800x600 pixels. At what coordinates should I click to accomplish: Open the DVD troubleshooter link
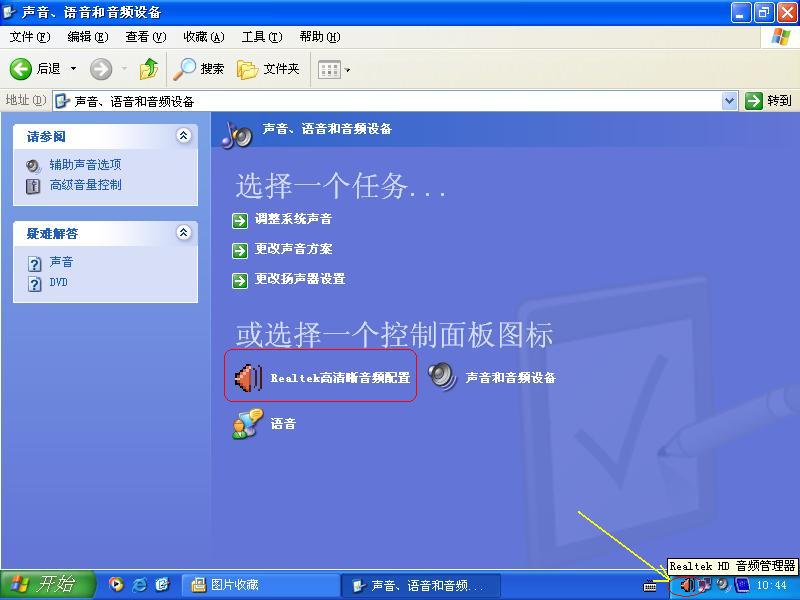[58, 282]
